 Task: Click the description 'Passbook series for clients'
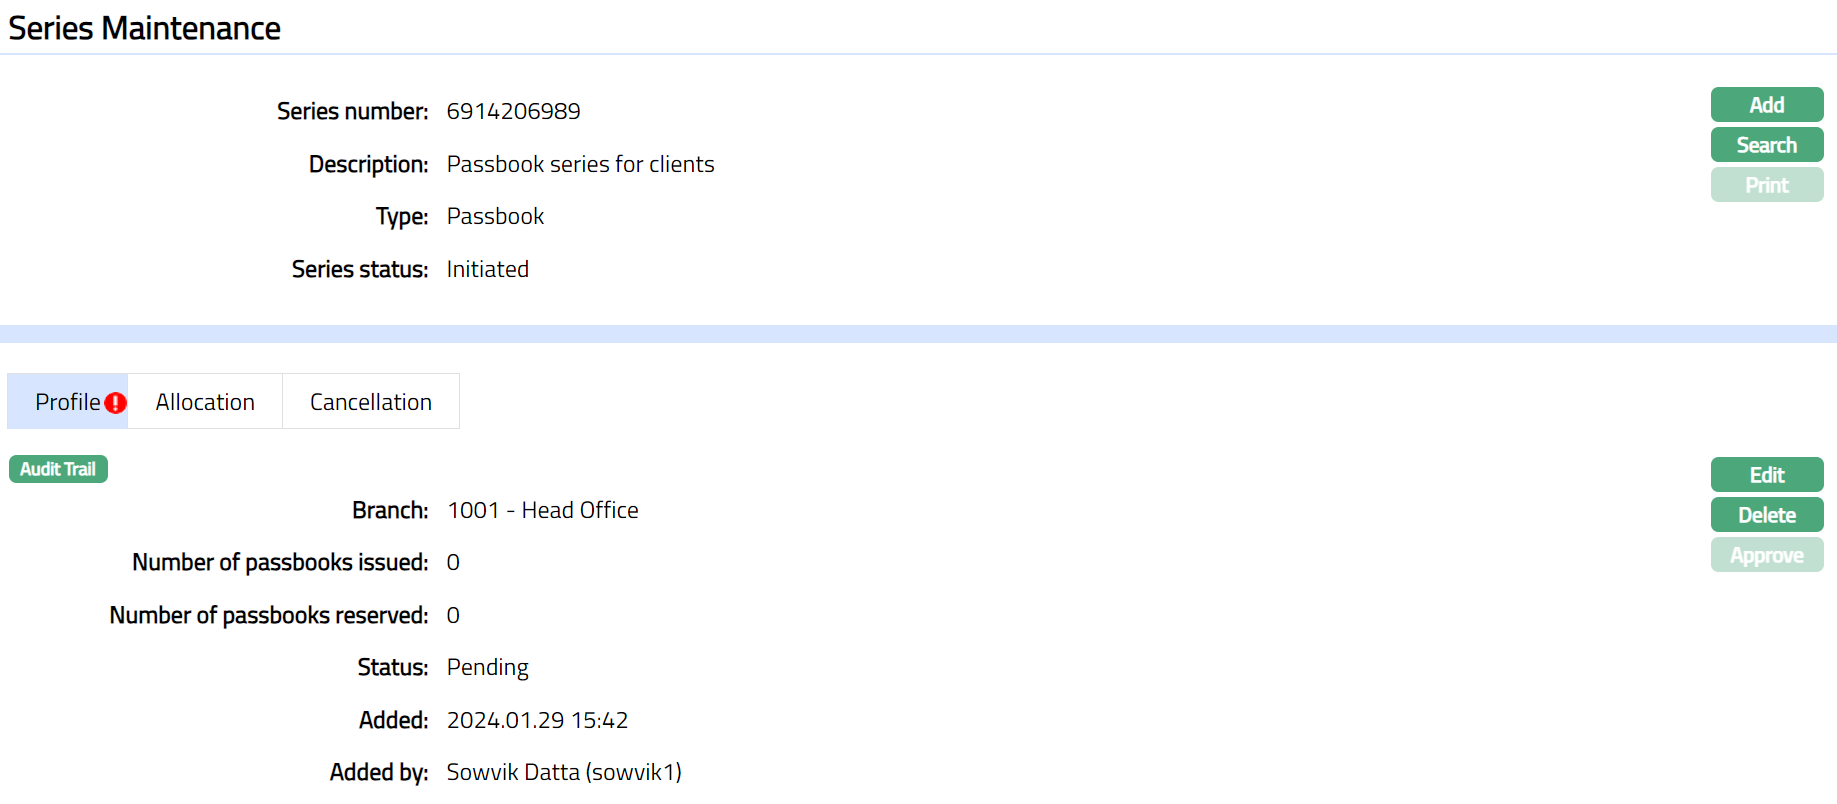coord(580,164)
